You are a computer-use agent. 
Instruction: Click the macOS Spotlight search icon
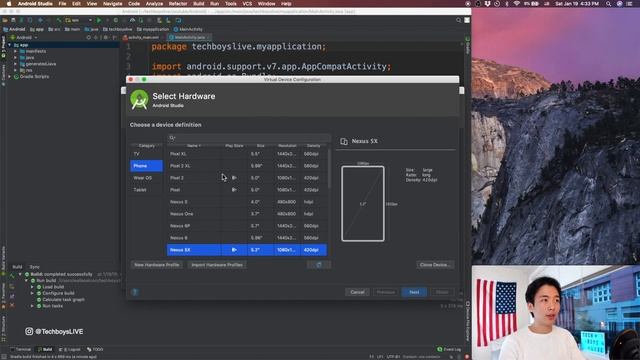609,4
